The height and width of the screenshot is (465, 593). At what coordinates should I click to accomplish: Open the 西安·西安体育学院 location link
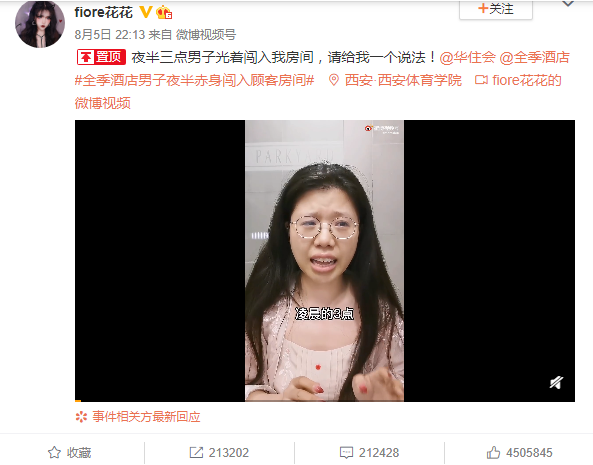(403, 80)
